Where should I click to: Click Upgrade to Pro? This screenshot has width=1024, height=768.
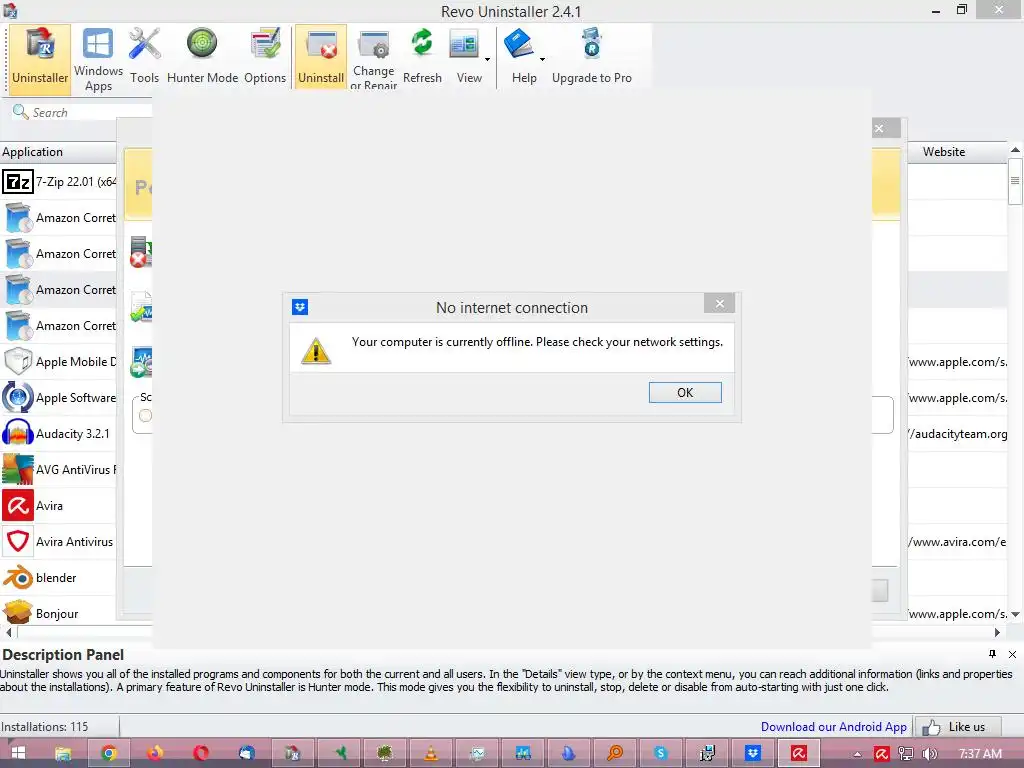(x=592, y=57)
